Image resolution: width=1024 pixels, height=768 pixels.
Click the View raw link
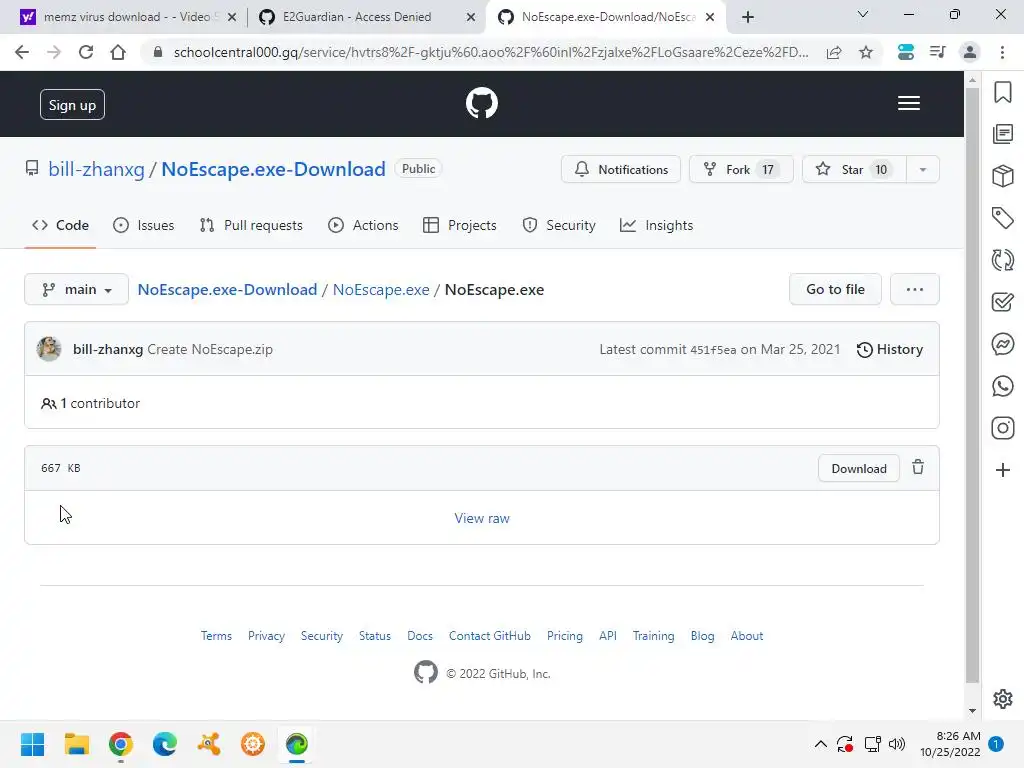point(482,518)
